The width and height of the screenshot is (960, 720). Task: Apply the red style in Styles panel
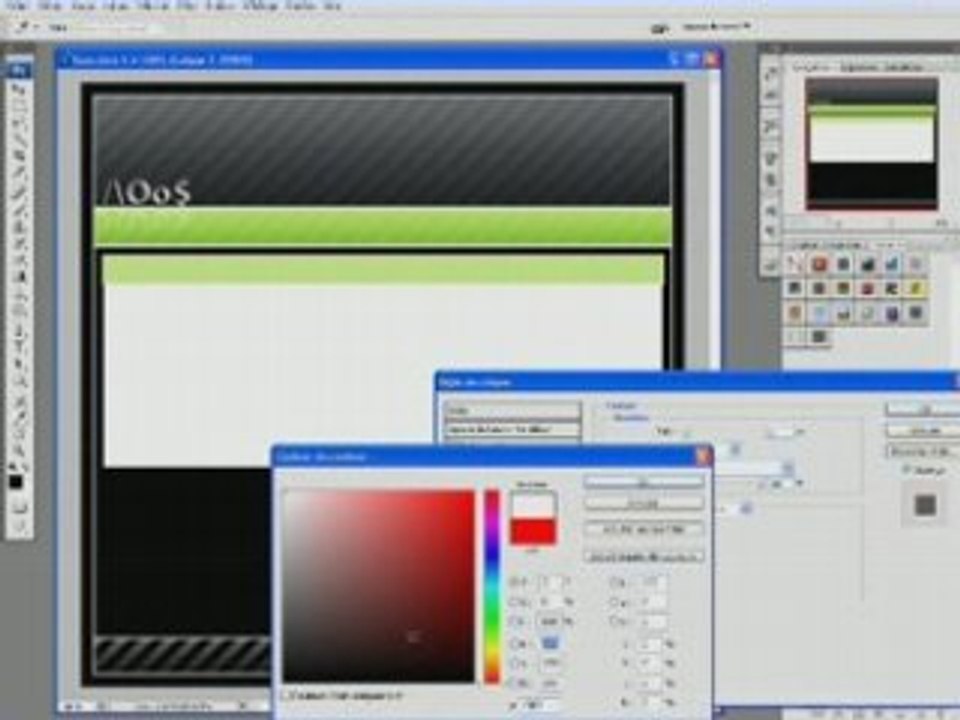point(819,264)
